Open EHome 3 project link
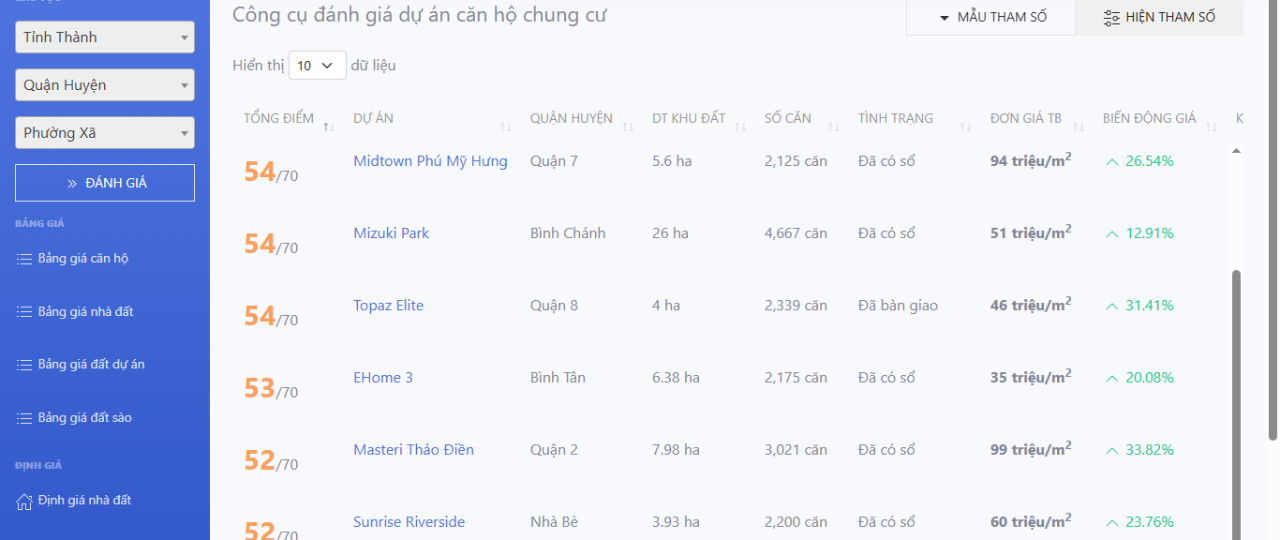The height and width of the screenshot is (540, 1280). click(x=383, y=377)
